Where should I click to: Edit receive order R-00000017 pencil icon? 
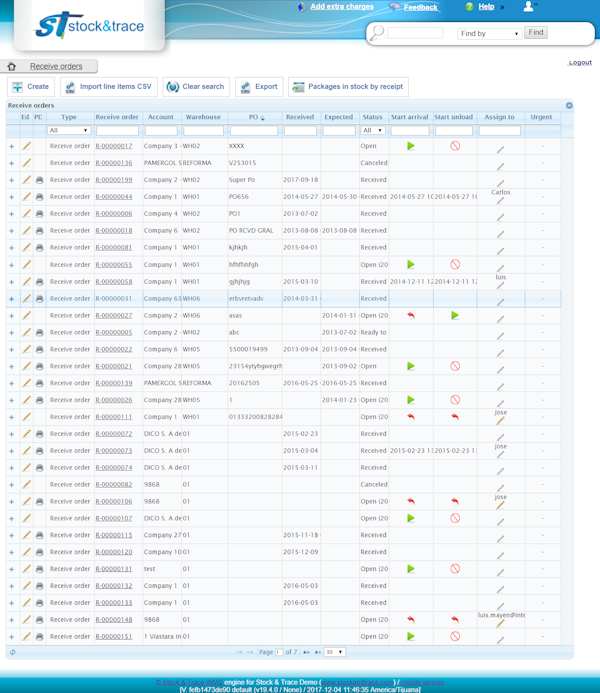click(27, 145)
